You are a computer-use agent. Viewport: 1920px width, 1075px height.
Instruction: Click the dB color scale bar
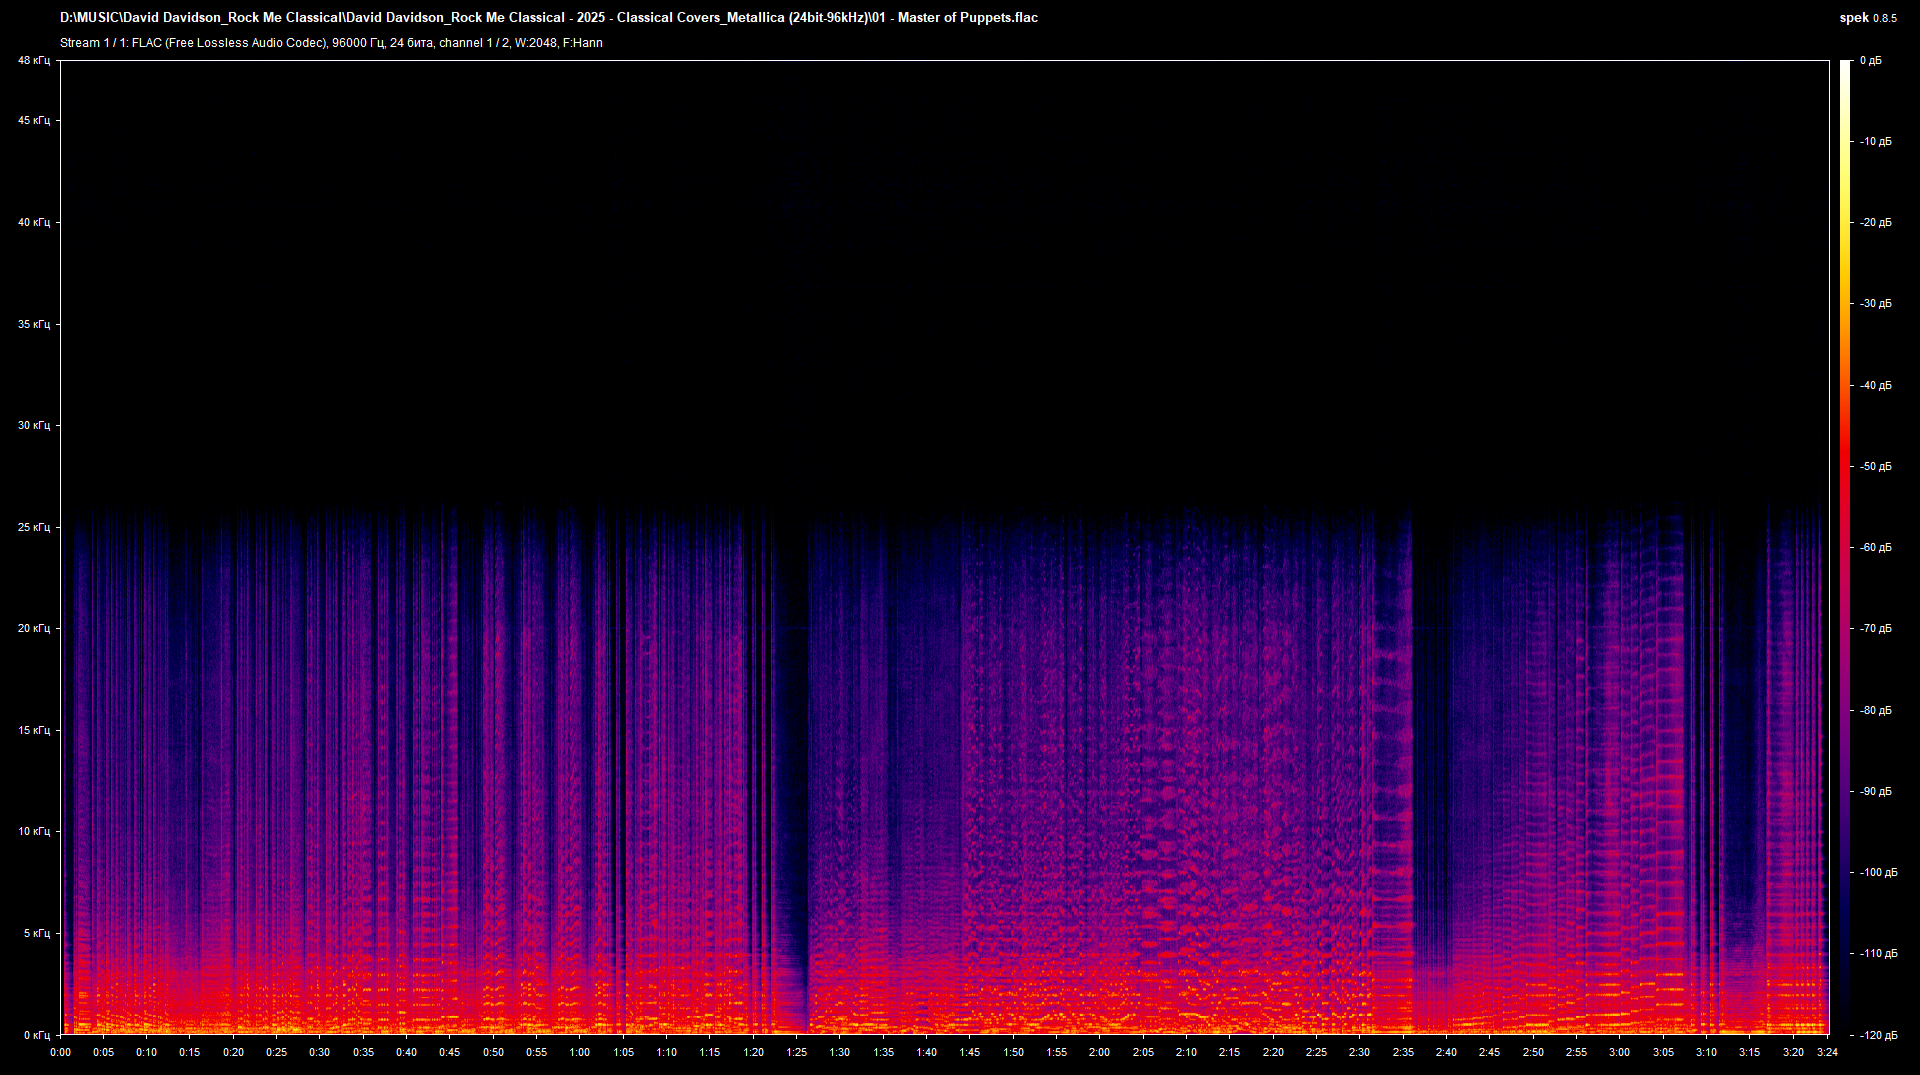point(1846,548)
